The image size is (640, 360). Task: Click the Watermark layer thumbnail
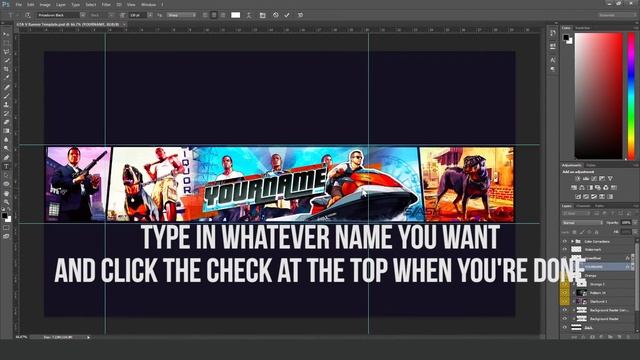576,249
